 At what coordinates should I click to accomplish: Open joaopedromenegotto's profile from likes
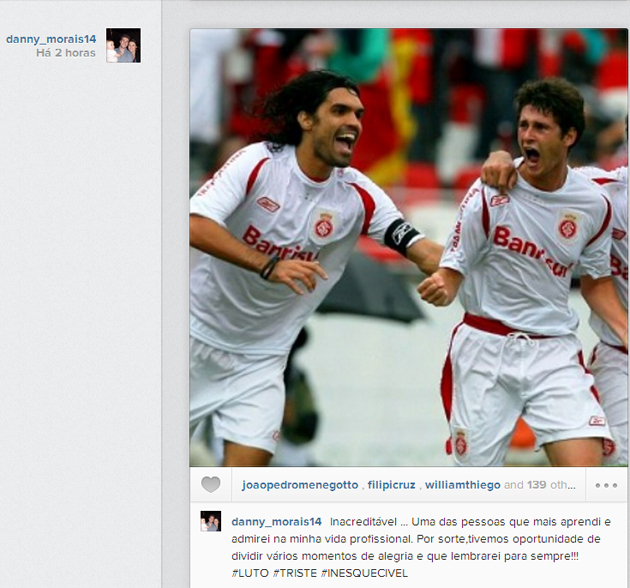tap(300, 485)
